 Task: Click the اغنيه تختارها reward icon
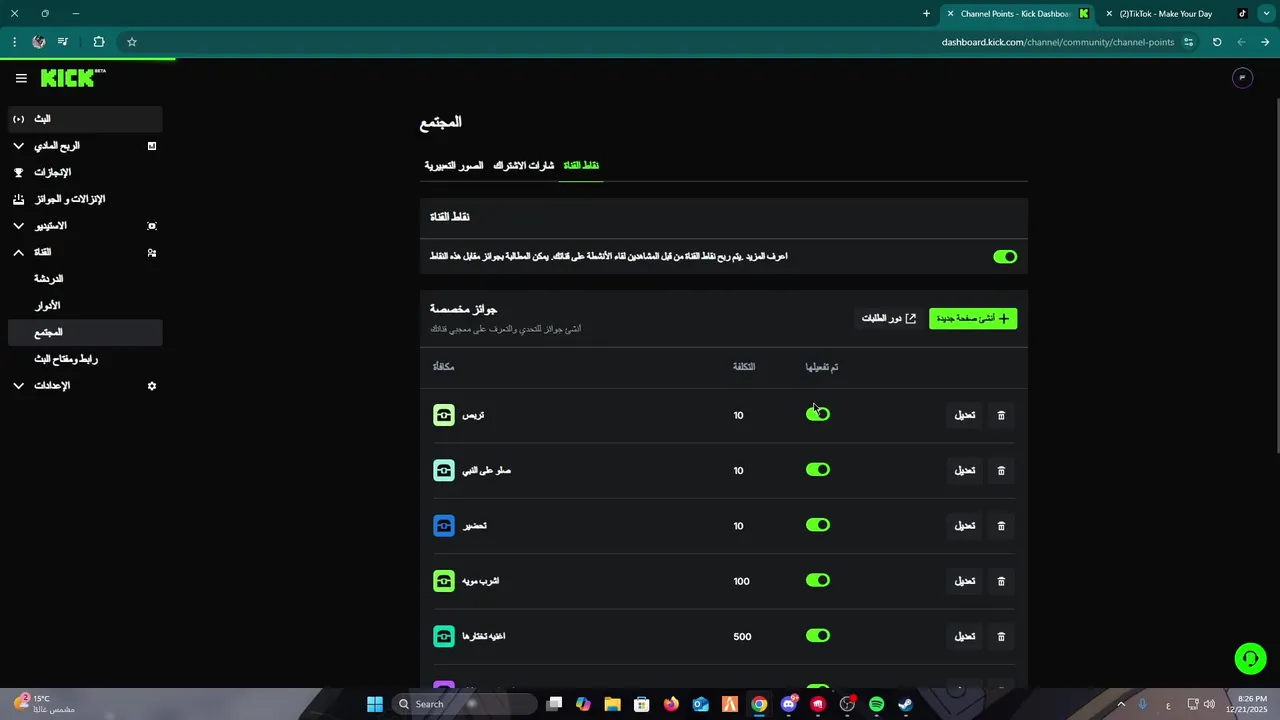click(x=444, y=636)
